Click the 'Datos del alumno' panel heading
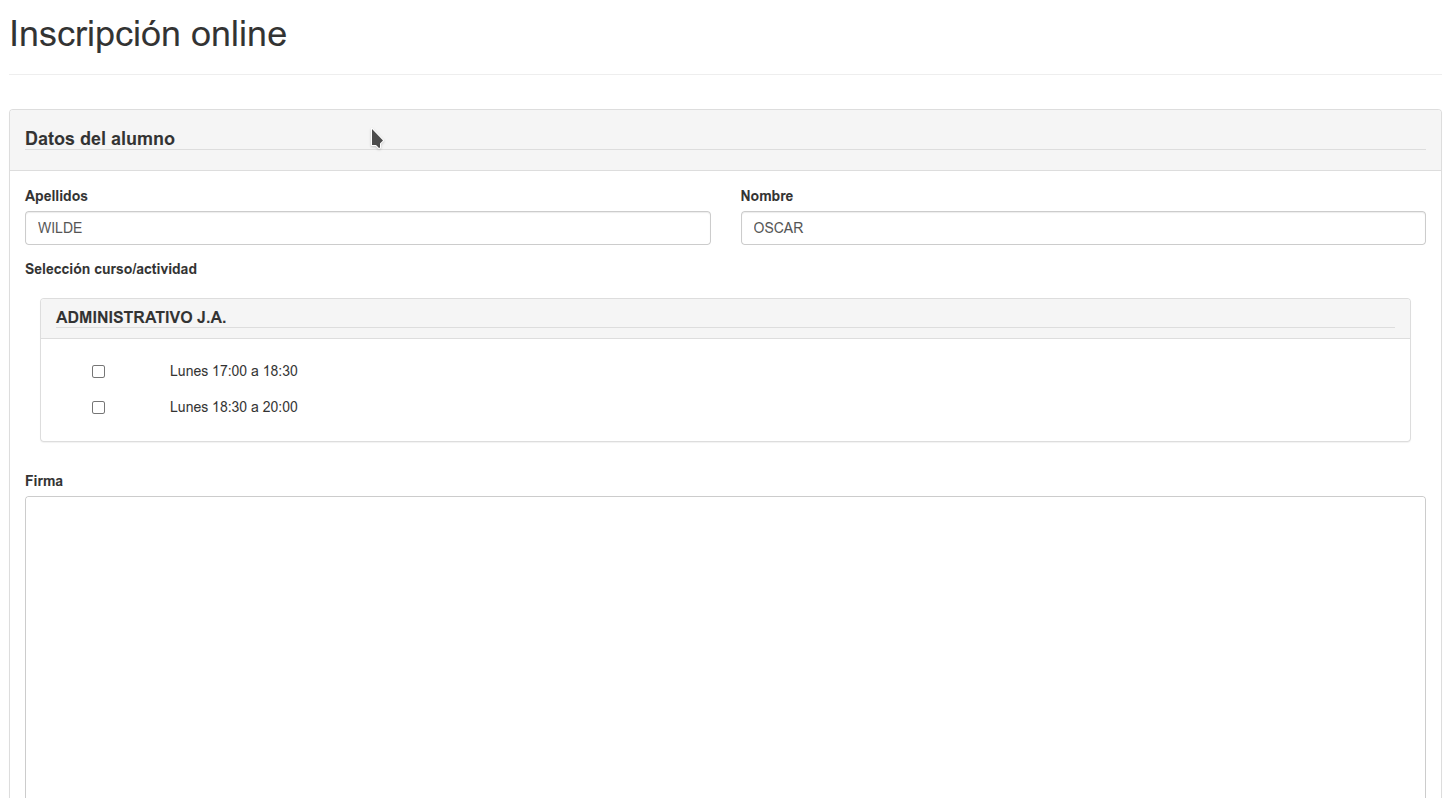 click(x=100, y=139)
